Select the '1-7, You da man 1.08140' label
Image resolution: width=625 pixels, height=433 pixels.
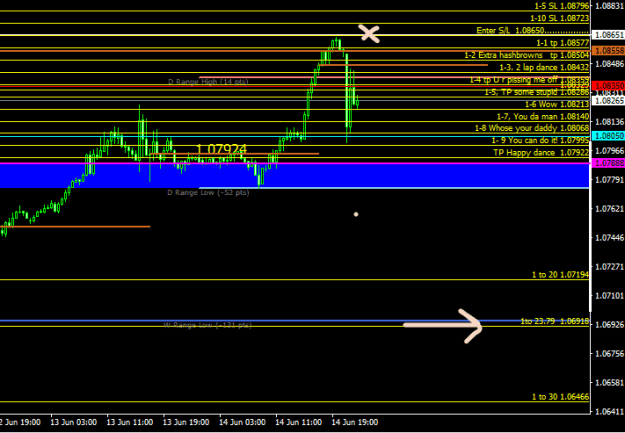click(x=543, y=116)
